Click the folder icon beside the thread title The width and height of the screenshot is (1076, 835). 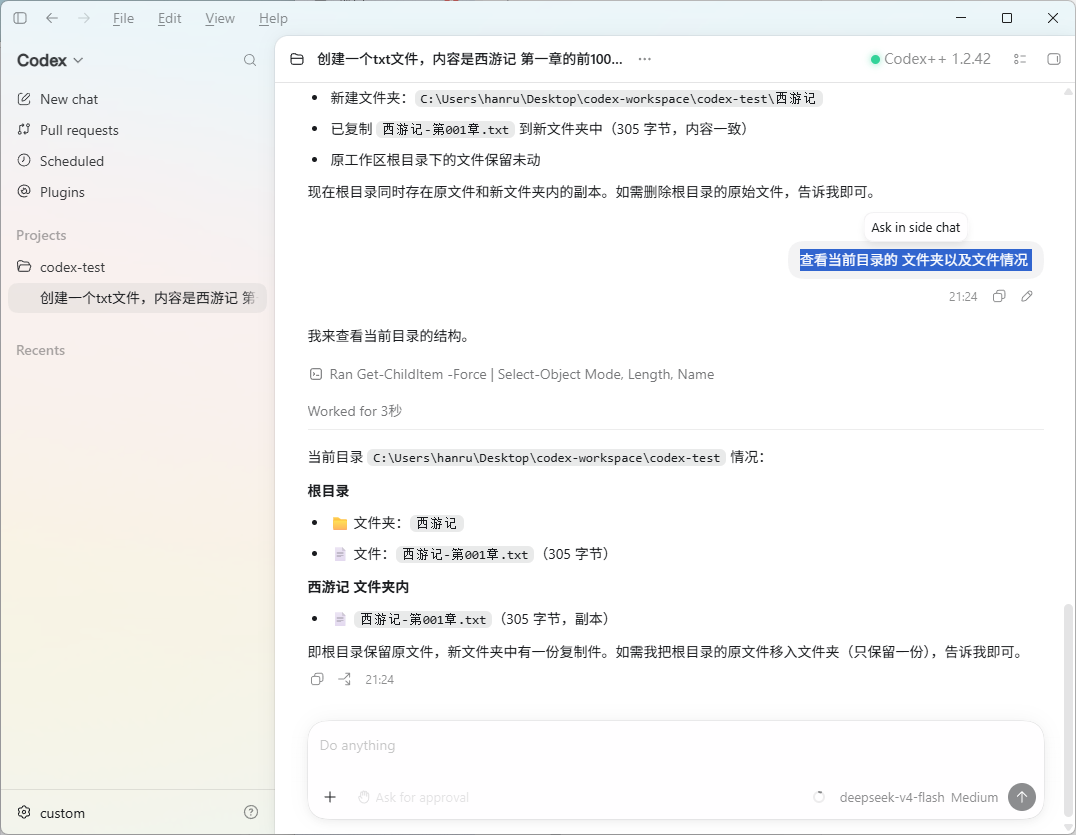297,59
